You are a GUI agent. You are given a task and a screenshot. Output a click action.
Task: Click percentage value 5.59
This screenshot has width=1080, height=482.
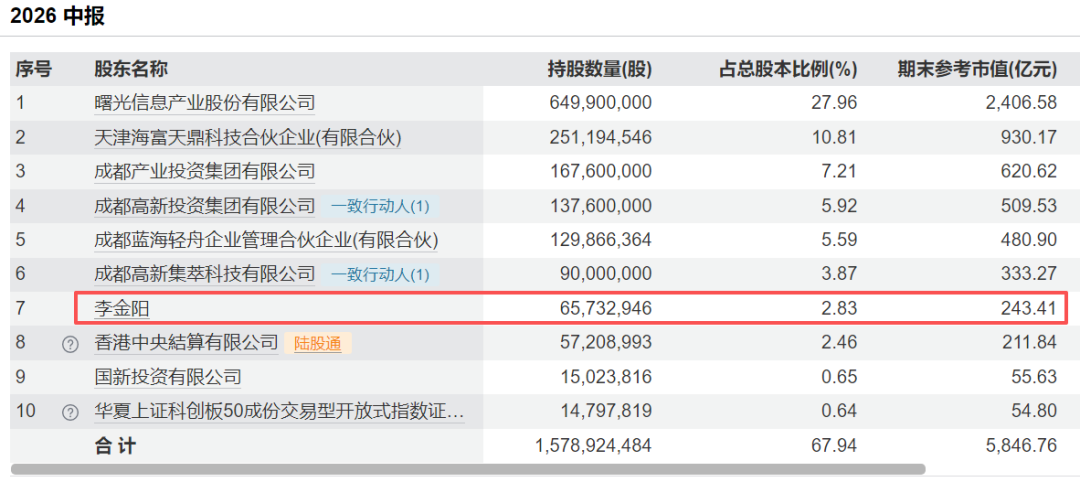pyautogui.click(x=840, y=240)
